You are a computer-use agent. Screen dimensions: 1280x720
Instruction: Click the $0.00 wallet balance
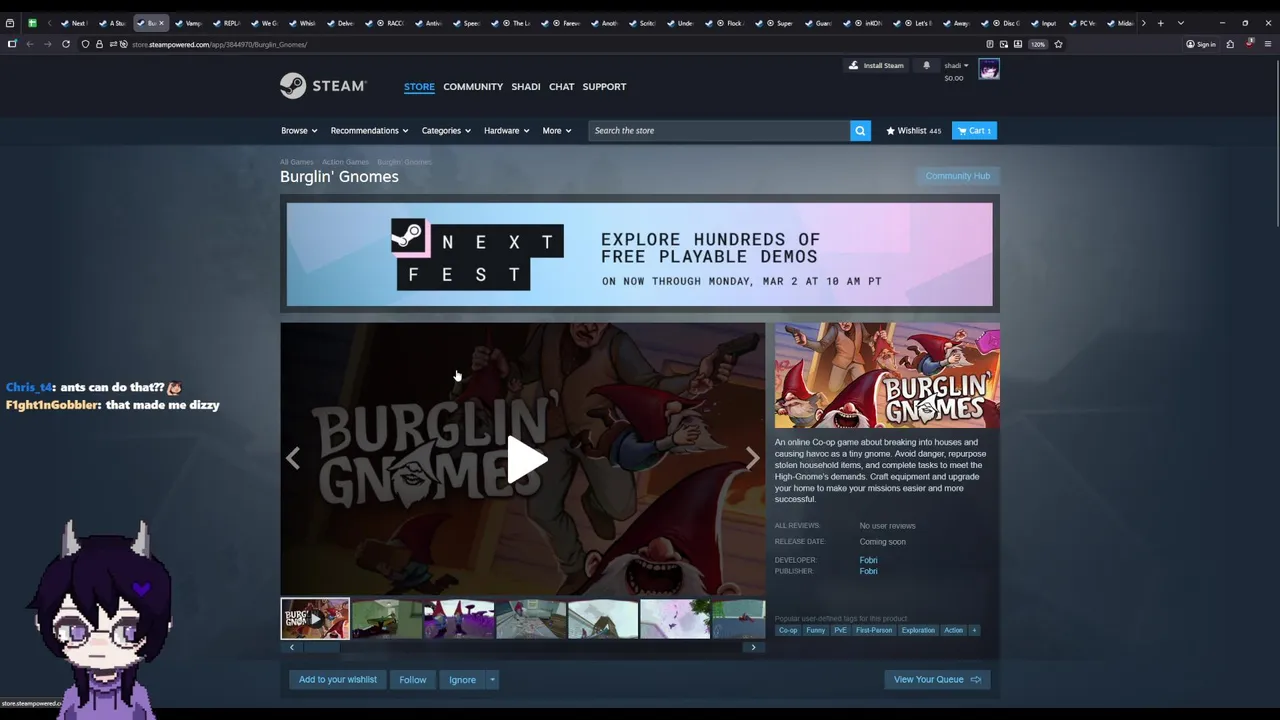click(x=954, y=78)
